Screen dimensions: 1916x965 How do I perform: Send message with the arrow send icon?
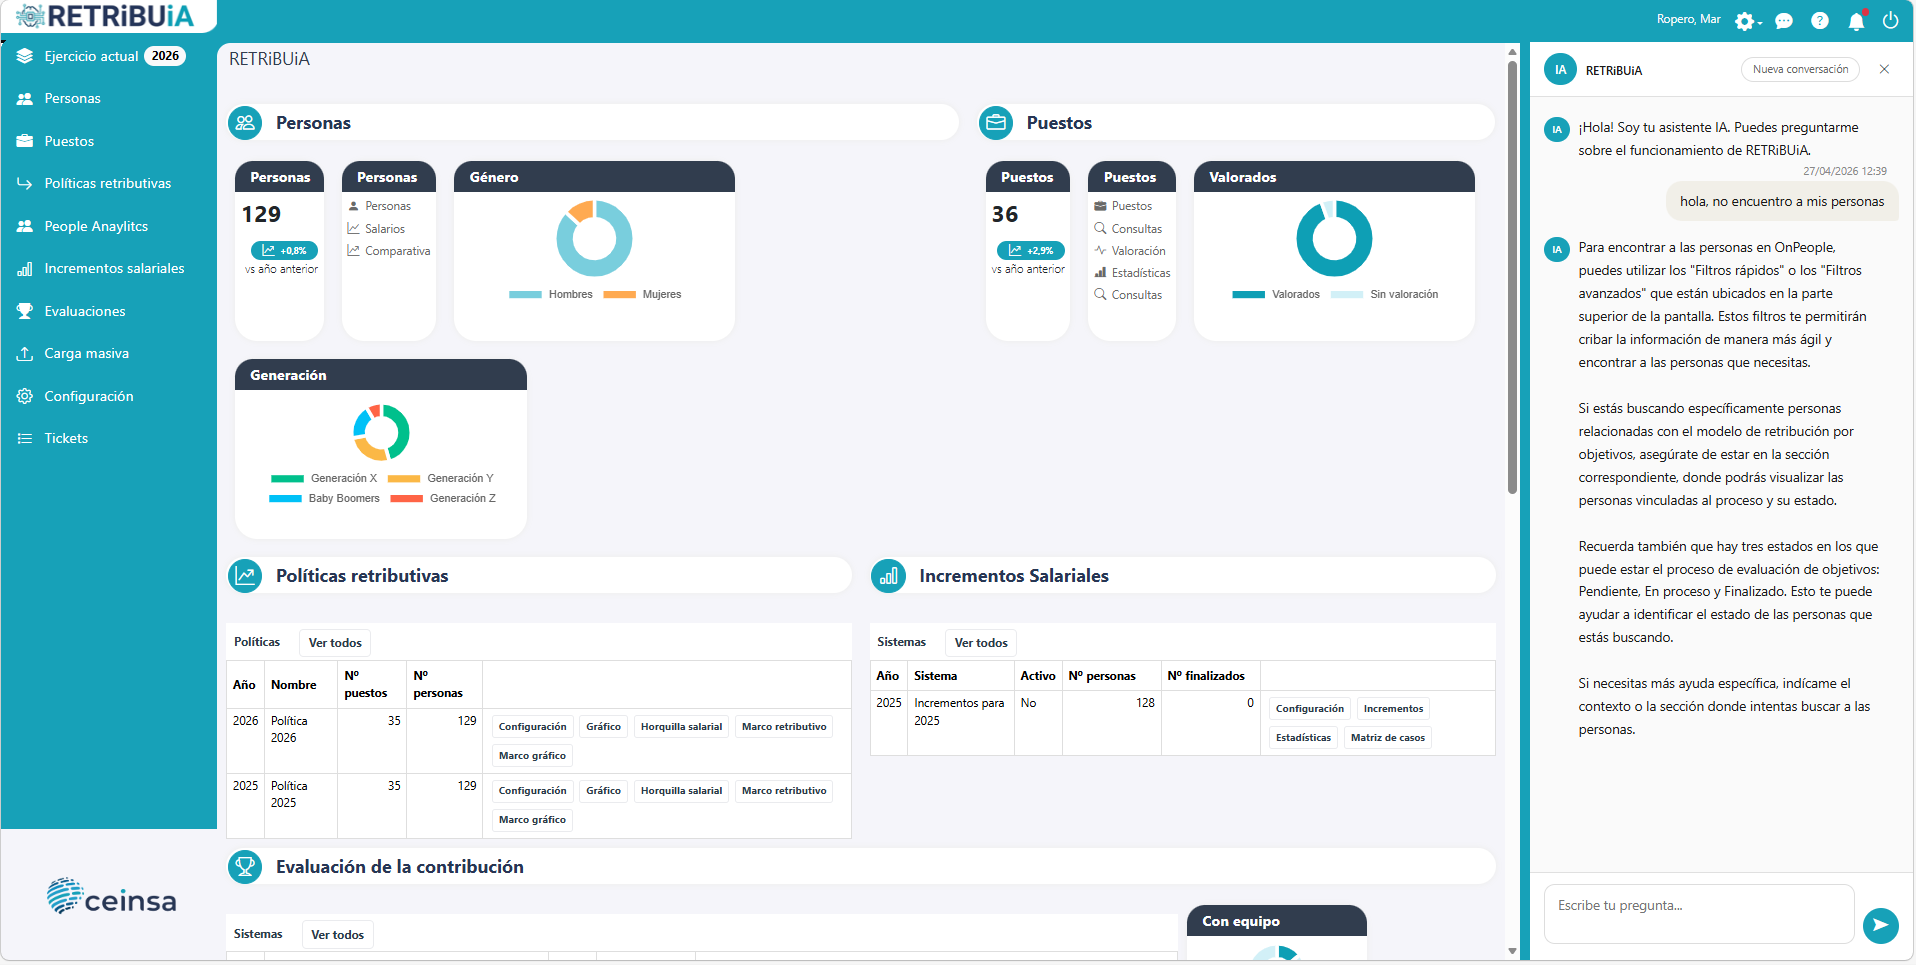(1880, 925)
